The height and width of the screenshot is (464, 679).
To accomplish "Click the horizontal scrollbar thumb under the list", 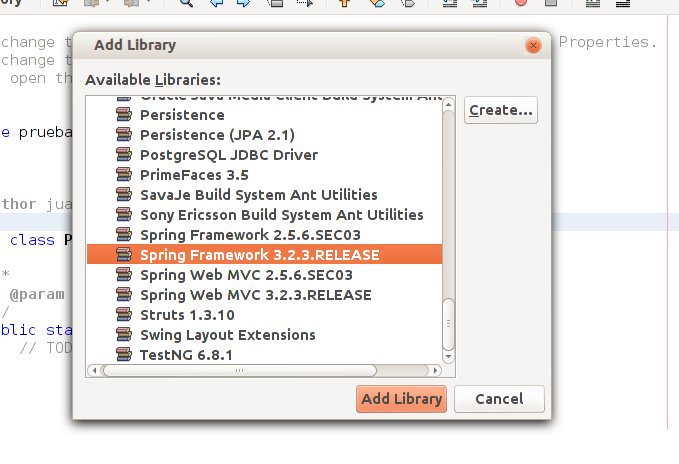I will point(239,371).
